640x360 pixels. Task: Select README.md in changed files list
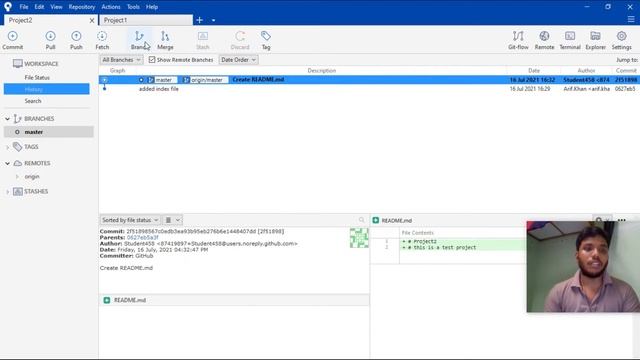(x=234, y=300)
